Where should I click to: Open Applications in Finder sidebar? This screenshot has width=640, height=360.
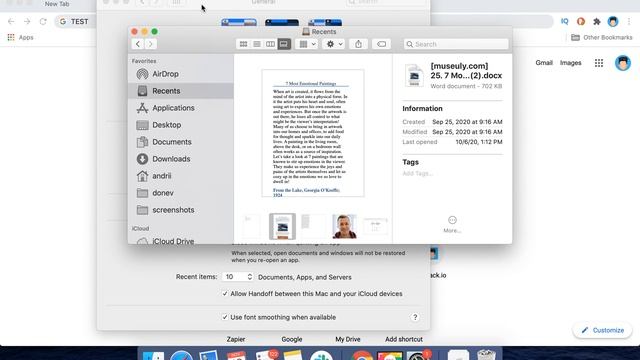pyautogui.click(x=181, y=108)
